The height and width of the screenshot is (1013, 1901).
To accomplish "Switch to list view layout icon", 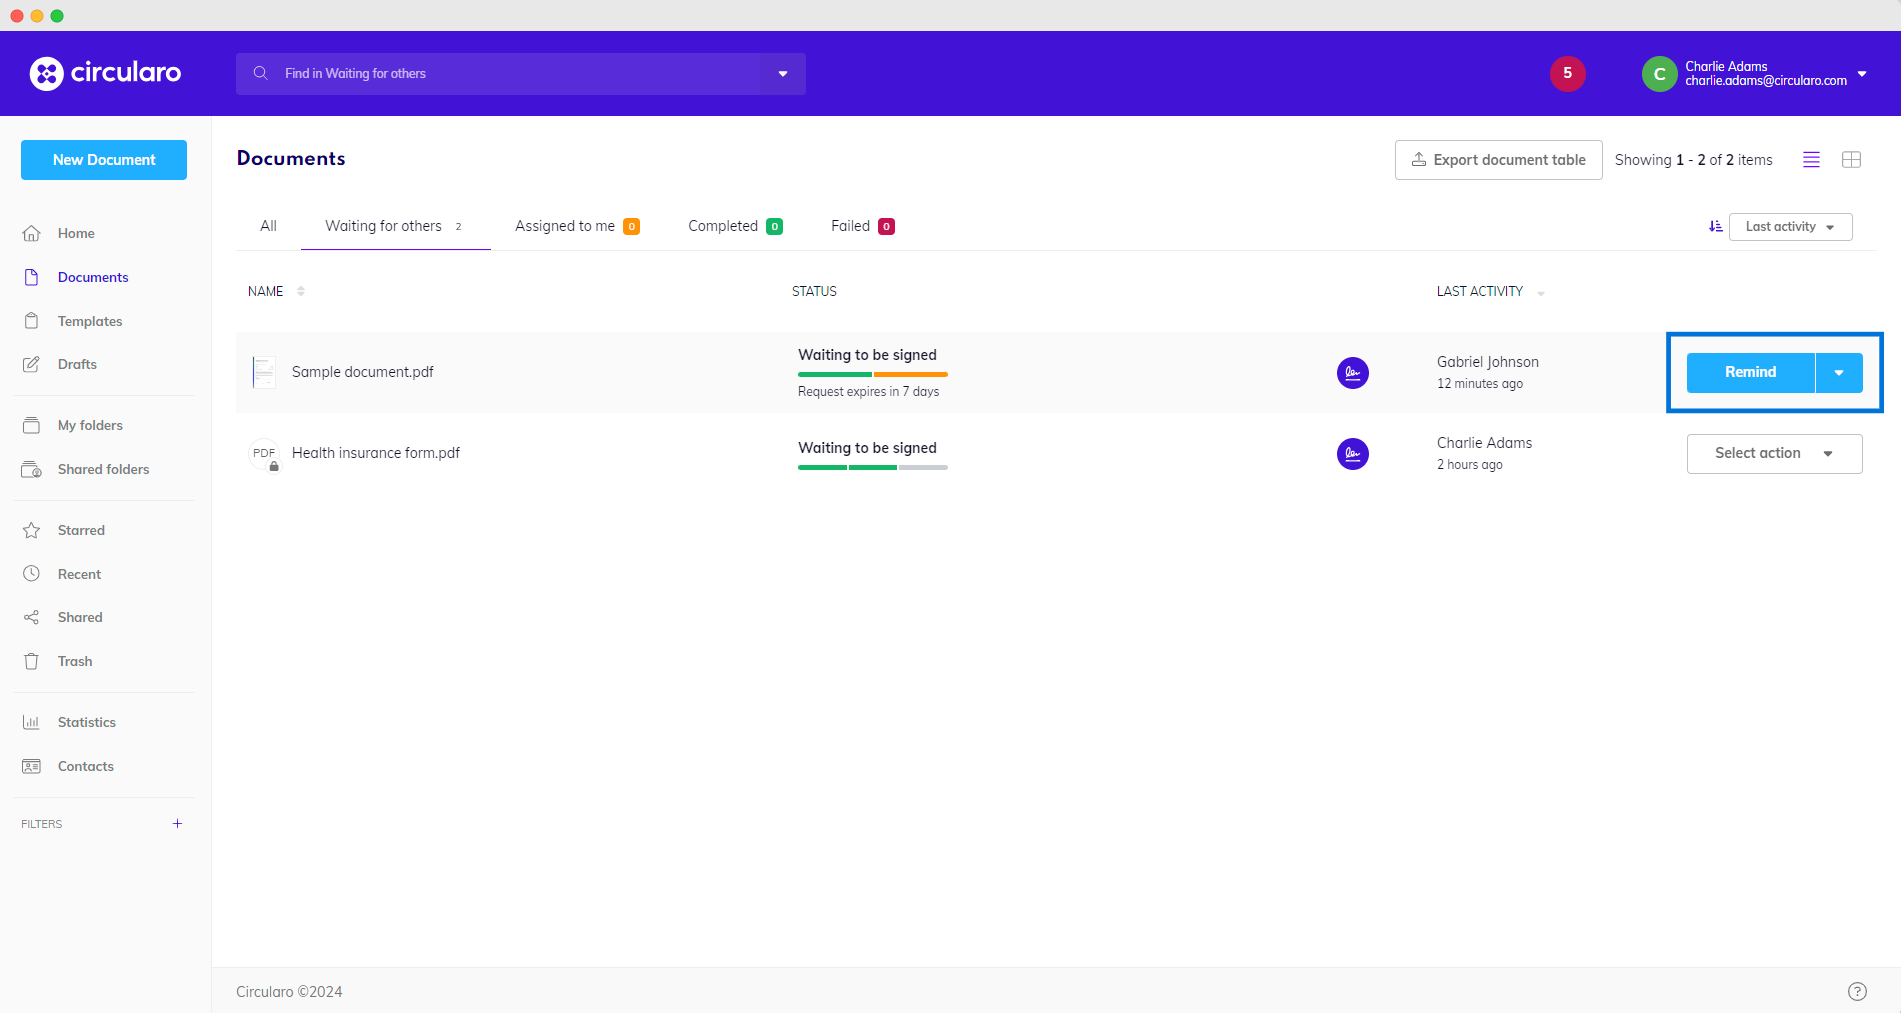I will 1811,160.
